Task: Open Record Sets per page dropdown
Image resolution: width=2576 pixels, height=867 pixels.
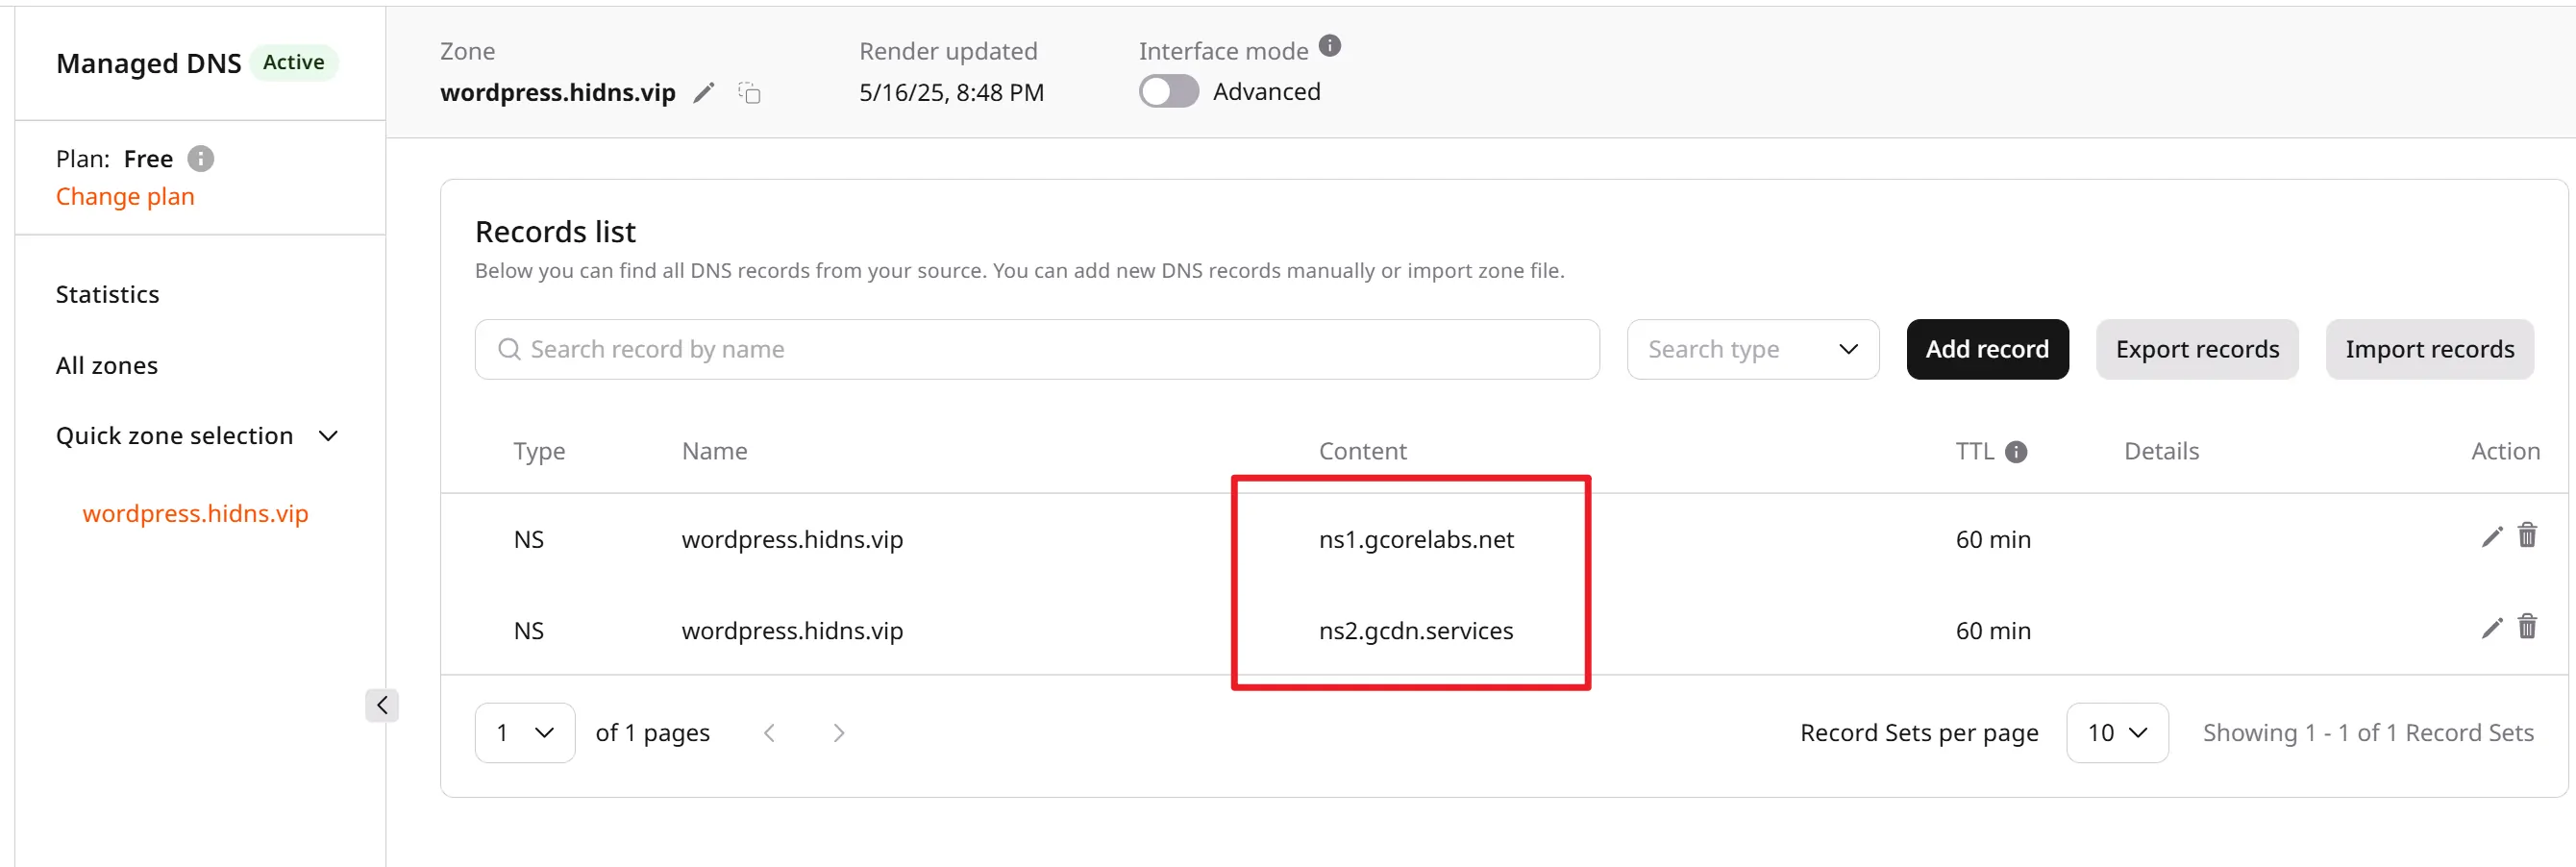Action: tap(2117, 733)
